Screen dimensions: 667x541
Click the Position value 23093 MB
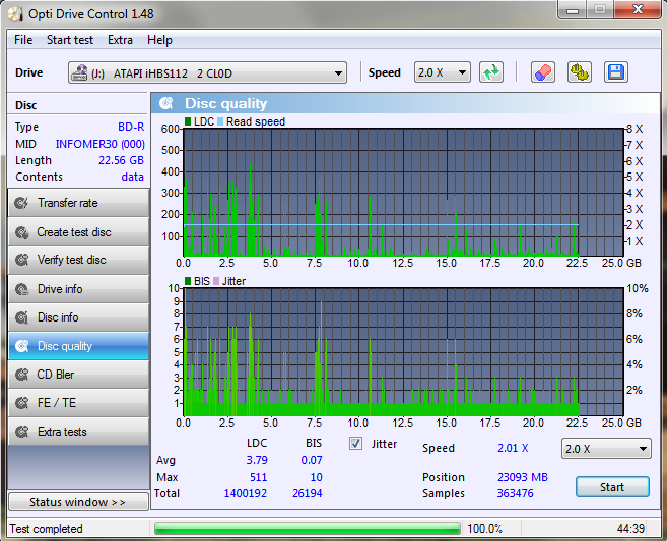522,477
